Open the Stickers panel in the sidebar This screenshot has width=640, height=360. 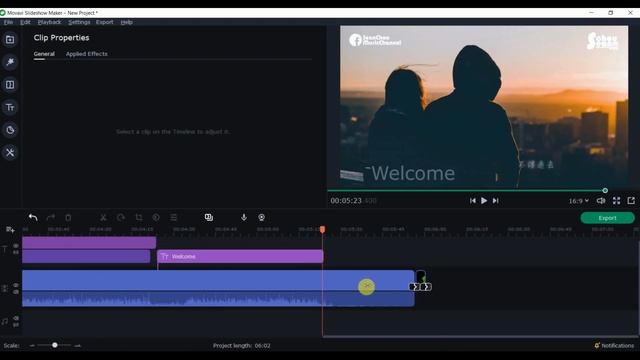(x=10, y=130)
